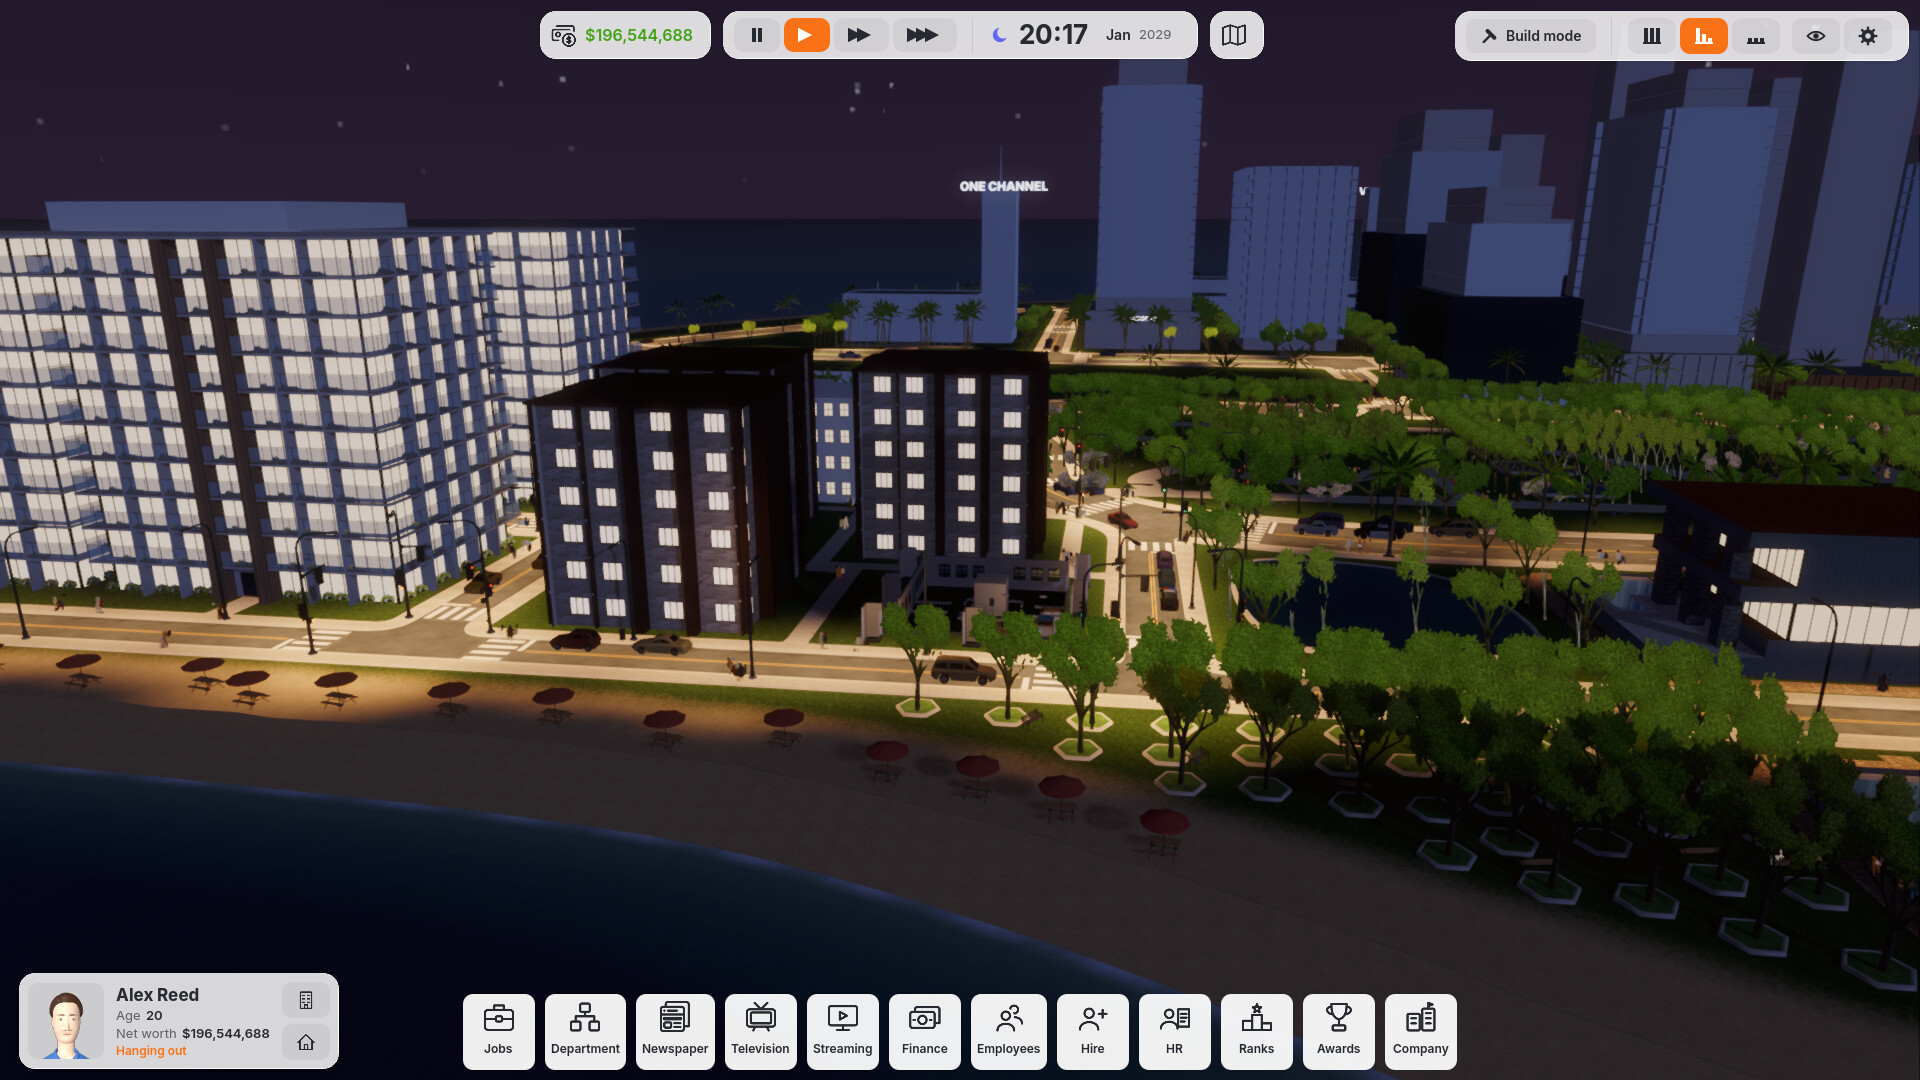1920x1080 pixels.
Task: Open the Finance panel
Action: [x=924, y=1031]
